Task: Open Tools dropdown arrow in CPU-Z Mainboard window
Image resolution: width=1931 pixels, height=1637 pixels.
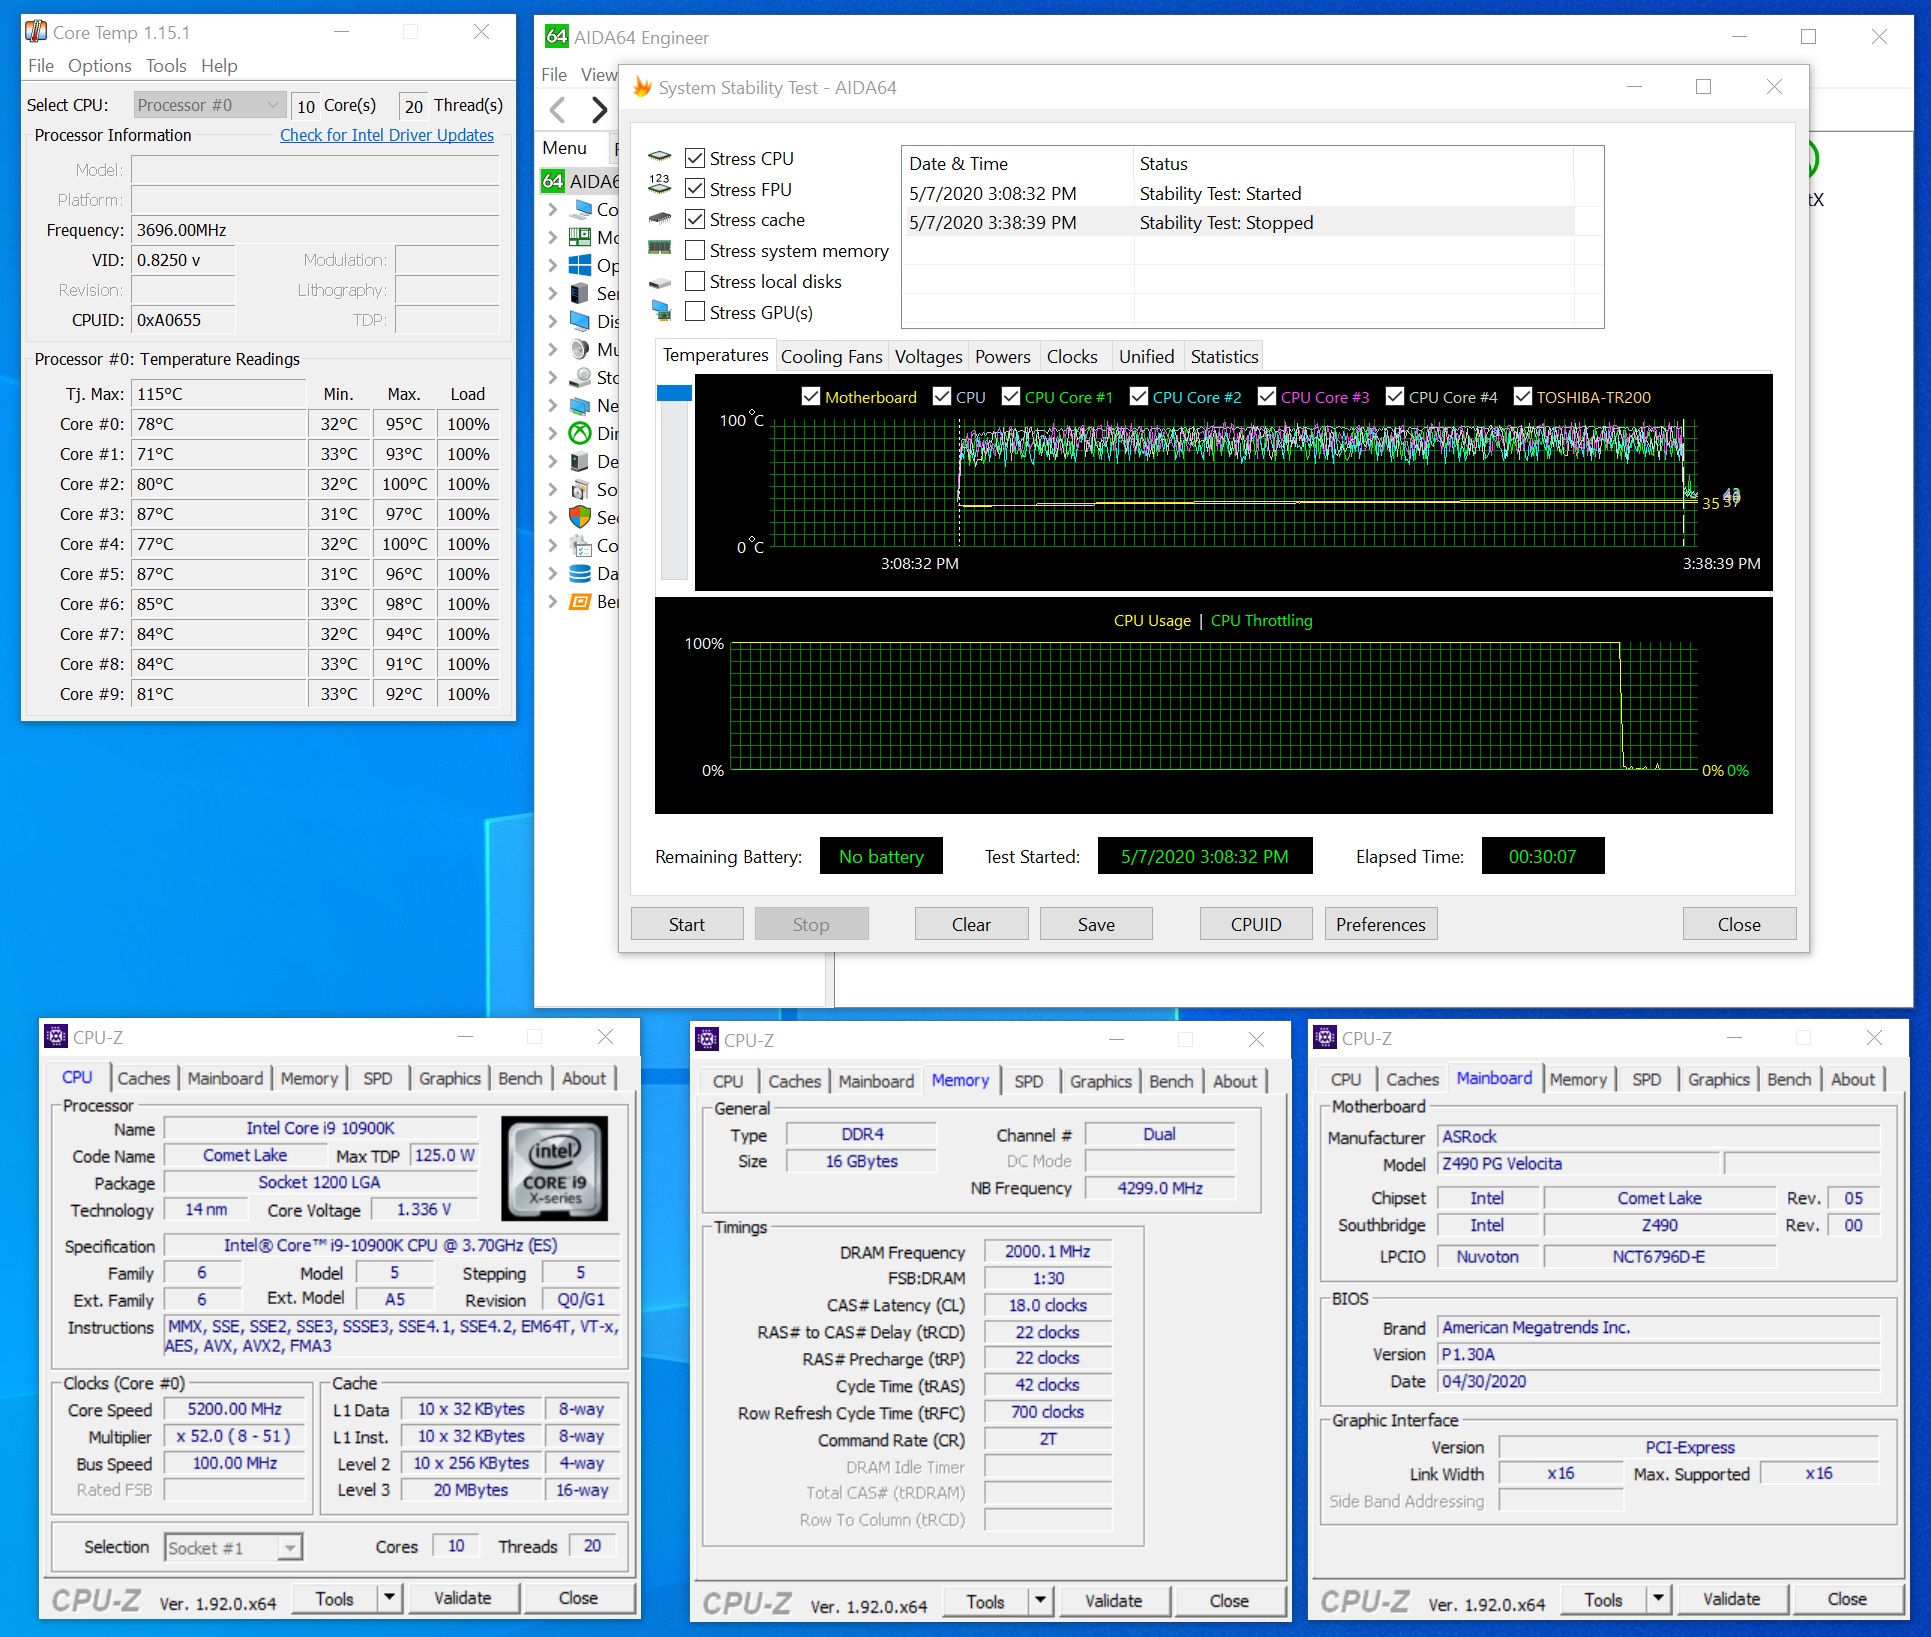Action: [1659, 1599]
